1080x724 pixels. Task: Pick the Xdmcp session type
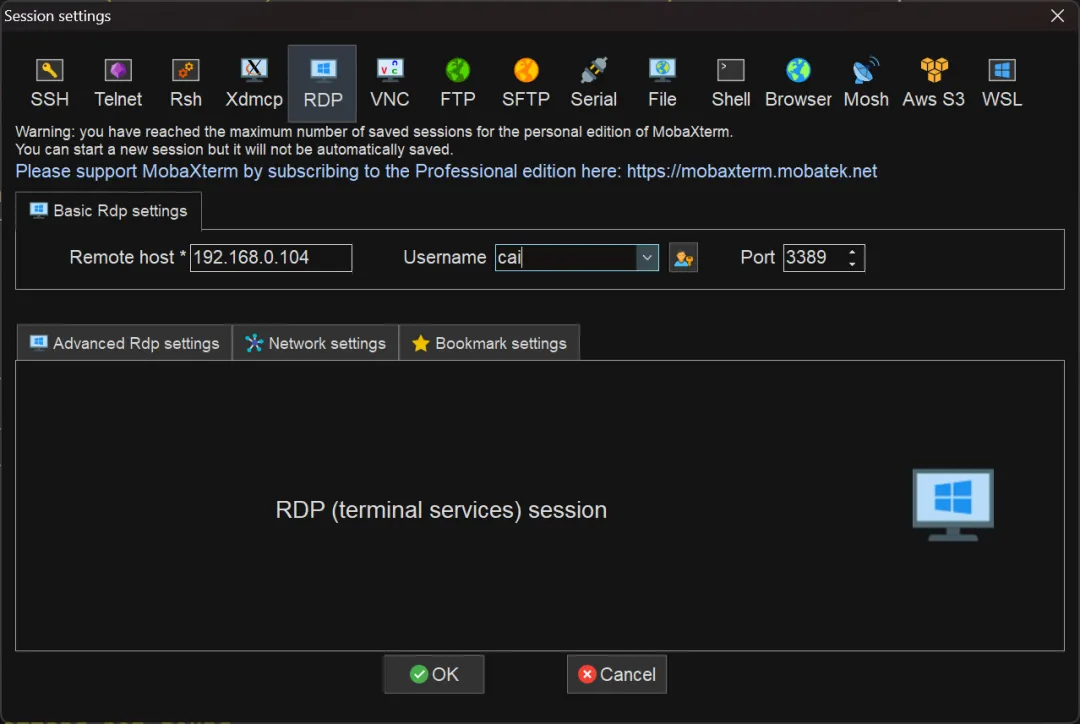[x=254, y=83]
